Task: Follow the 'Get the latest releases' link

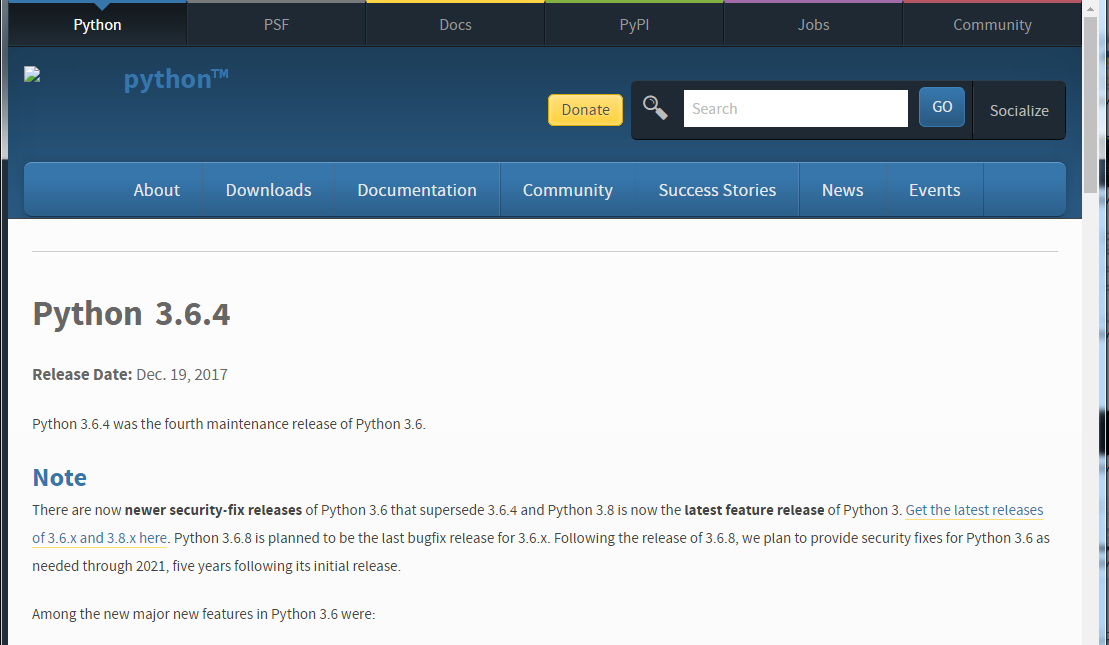Action: [x=974, y=510]
